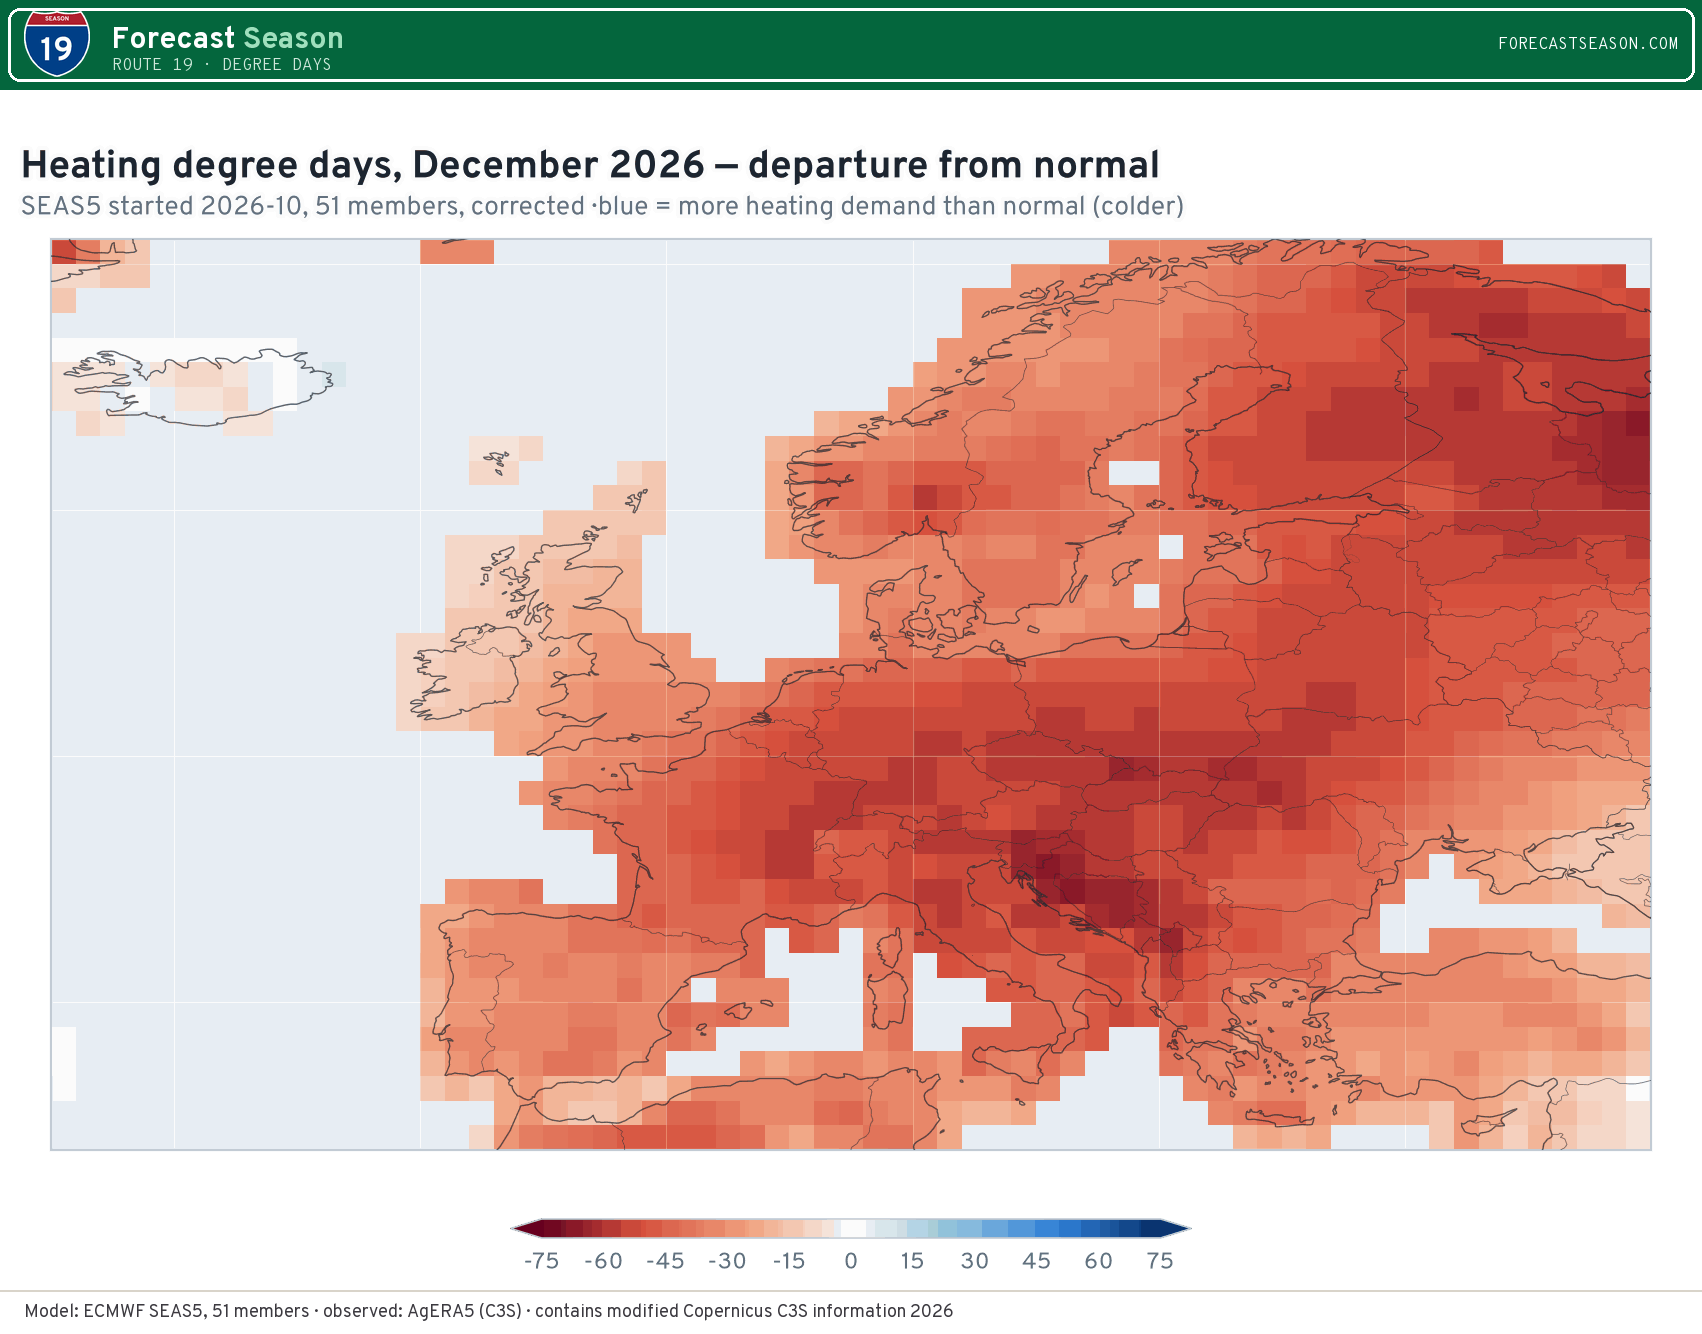Click the colorbar label -75
The width and height of the screenshot is (1702, 1334).
click(542, 1260)
